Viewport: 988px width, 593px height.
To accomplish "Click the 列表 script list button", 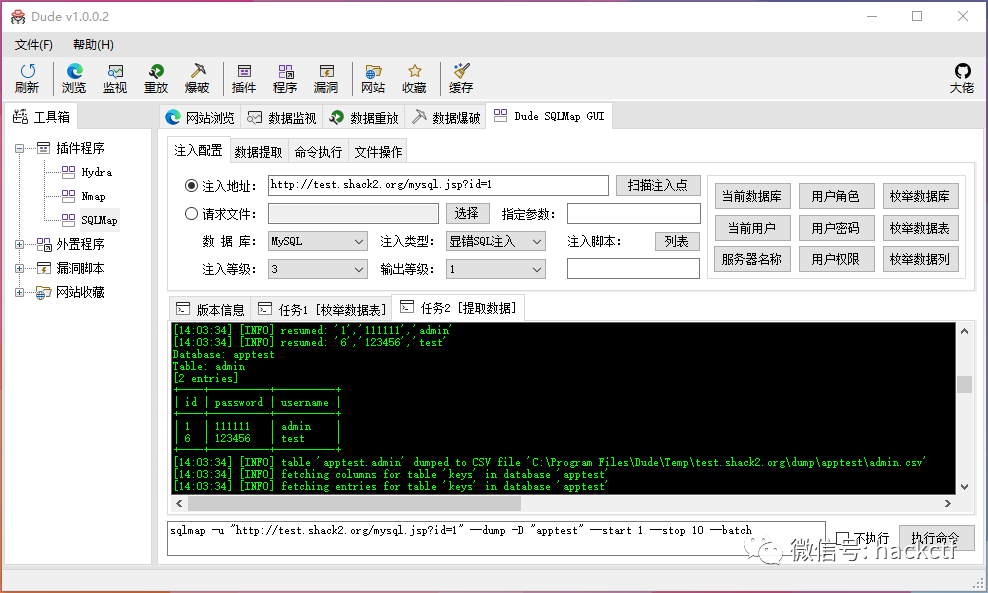I will tap(677, 241).
